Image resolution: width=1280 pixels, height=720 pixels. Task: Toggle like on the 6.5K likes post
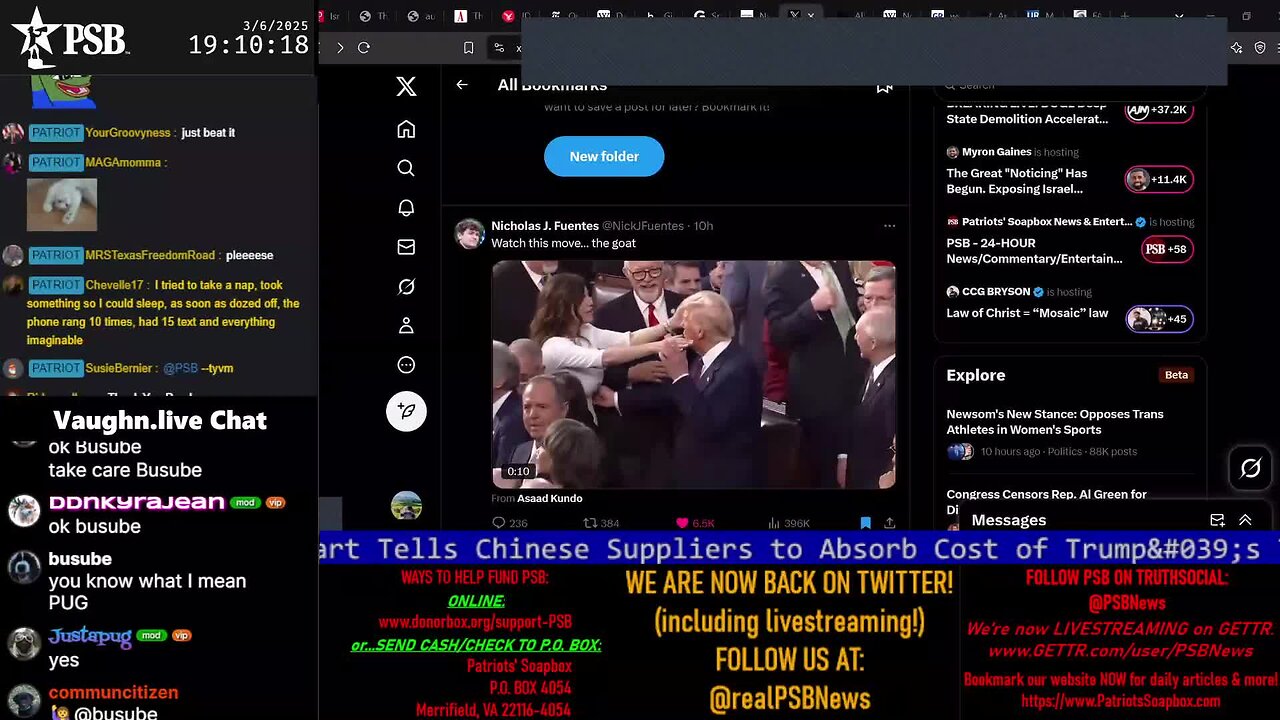pos(695,523)
